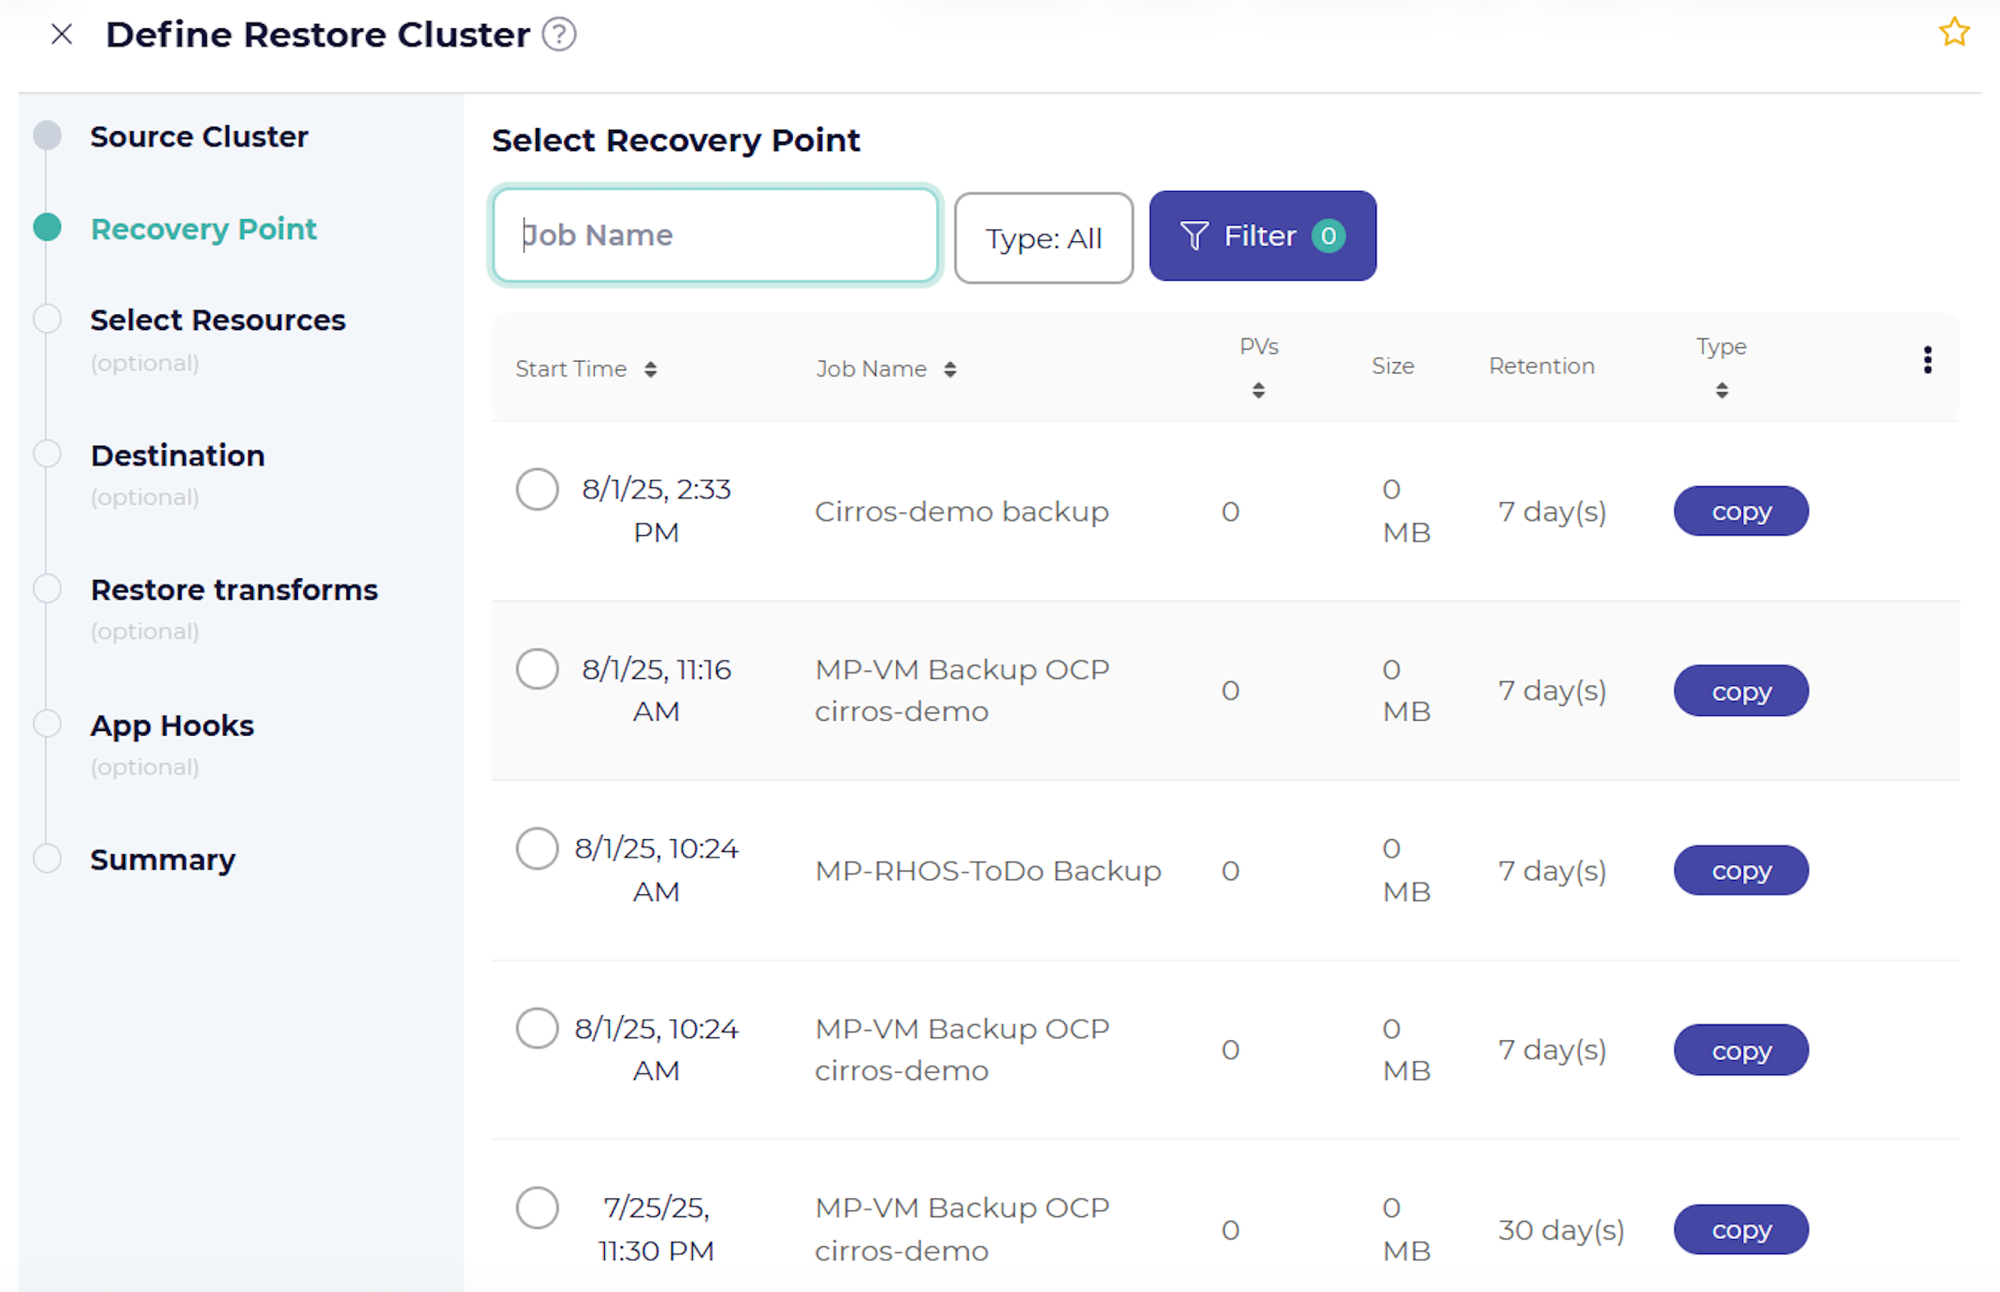The image size is (2000, 1292).
Task: Open the column options kebab menu
Action: pyautogui.click(x=1926, y=361)
